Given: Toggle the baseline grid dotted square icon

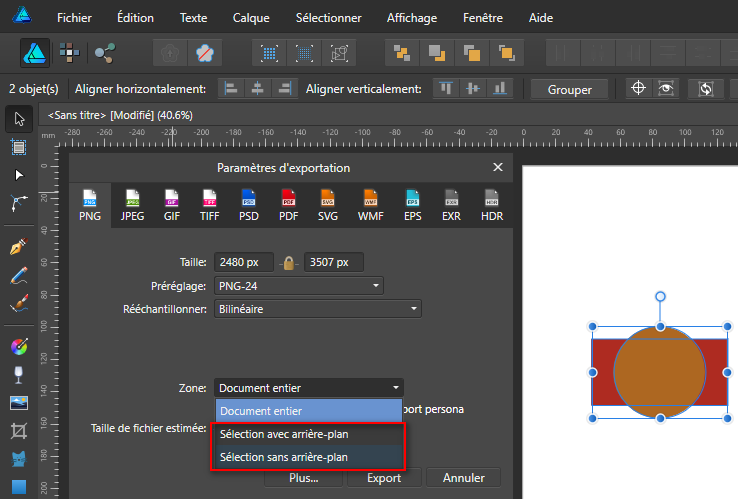Looking at the screenshot, I should [304, 53].
